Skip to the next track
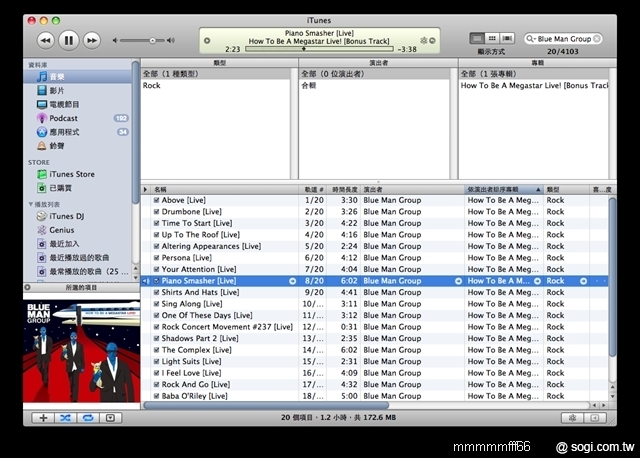The image size is (640, 458). coord(91,40)
